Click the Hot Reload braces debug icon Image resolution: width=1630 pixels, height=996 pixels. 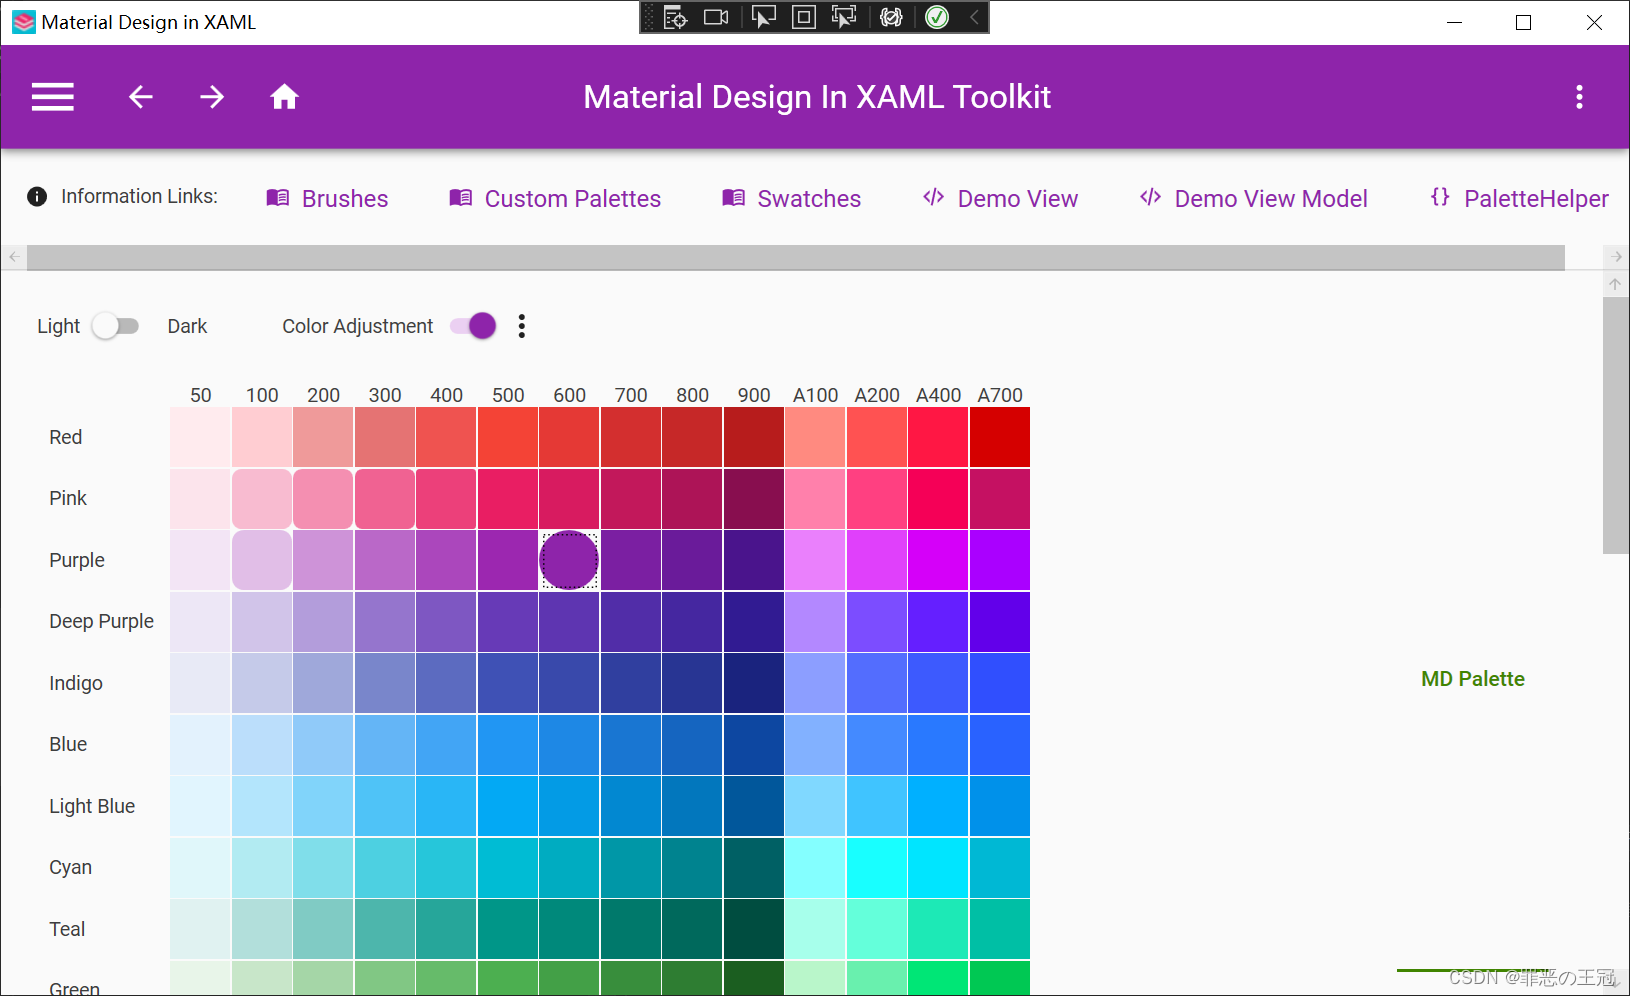[891, 17]
